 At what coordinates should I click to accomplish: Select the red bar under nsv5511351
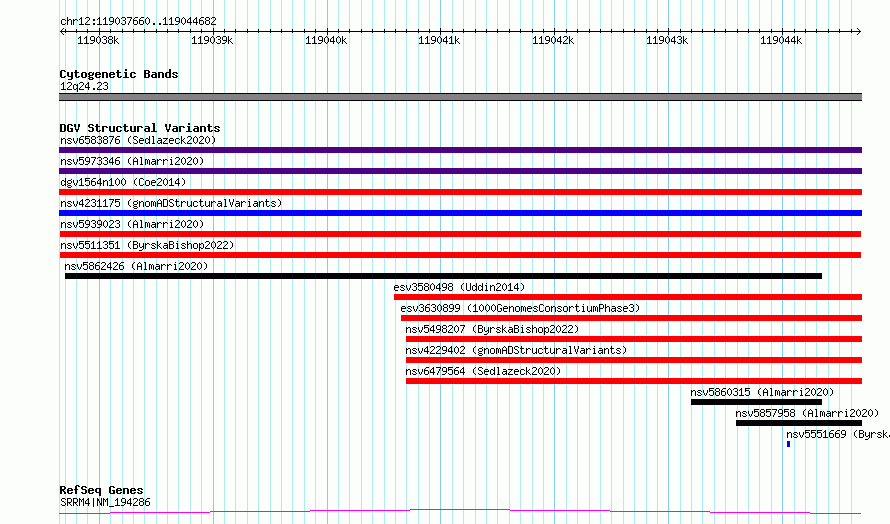click(x=460, y=255)
